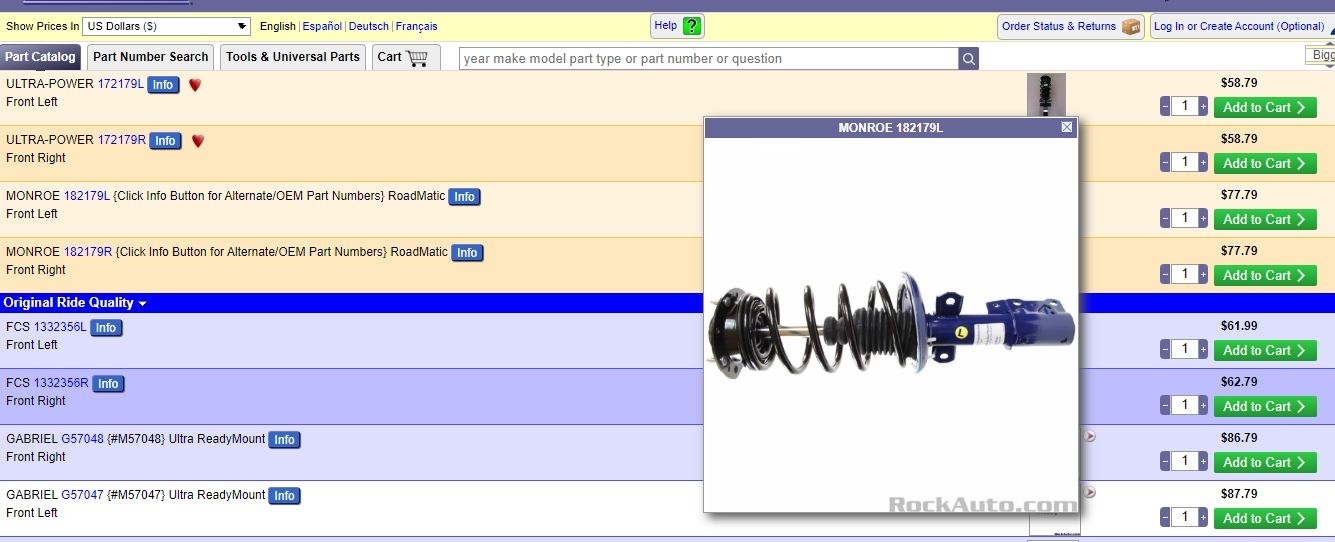Add MONROE 182179L to cart
1335x542 pixels.
point(1265,219)
